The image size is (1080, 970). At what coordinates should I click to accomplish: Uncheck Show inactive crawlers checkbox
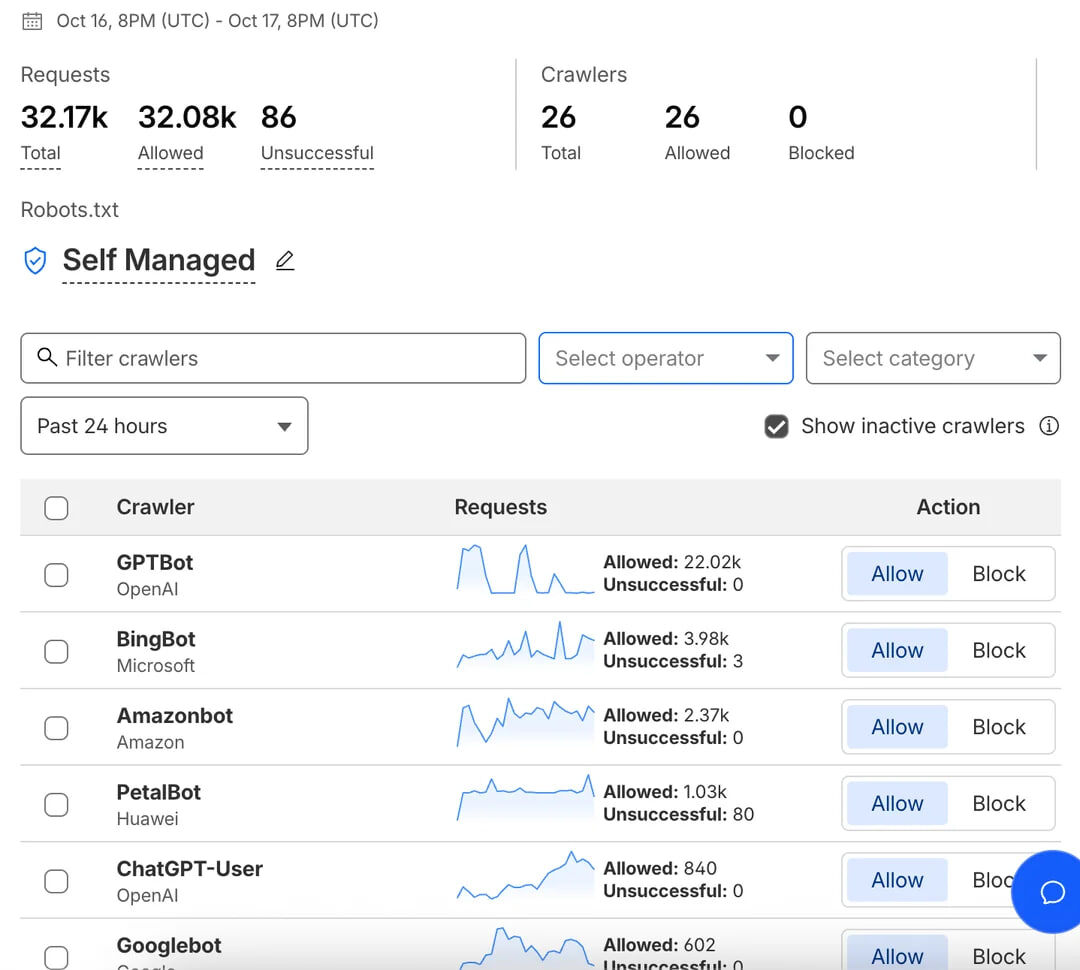pos(776,426)
